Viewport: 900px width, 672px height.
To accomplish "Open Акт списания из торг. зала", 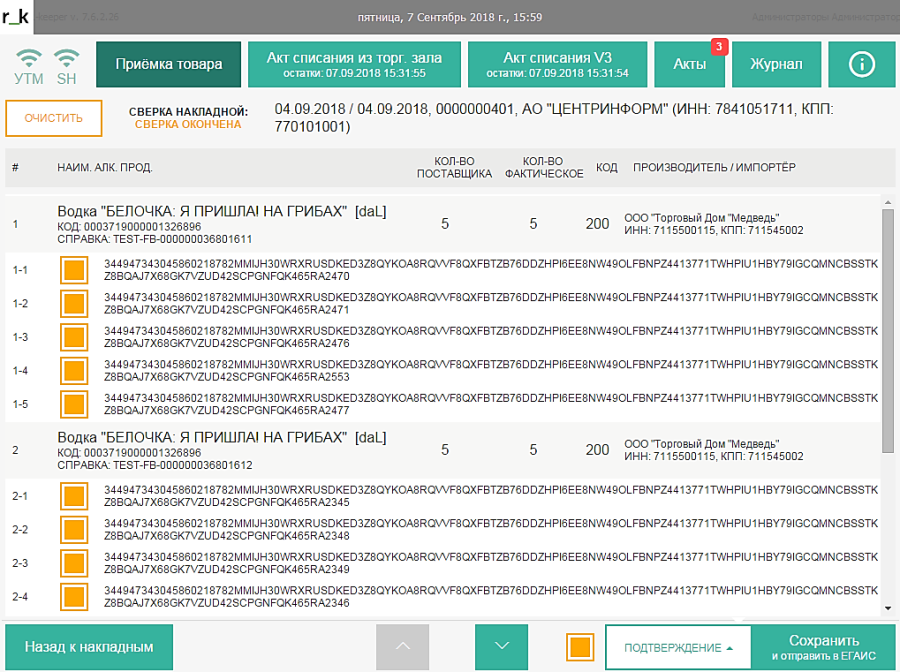I will click(x=353, y=64).
